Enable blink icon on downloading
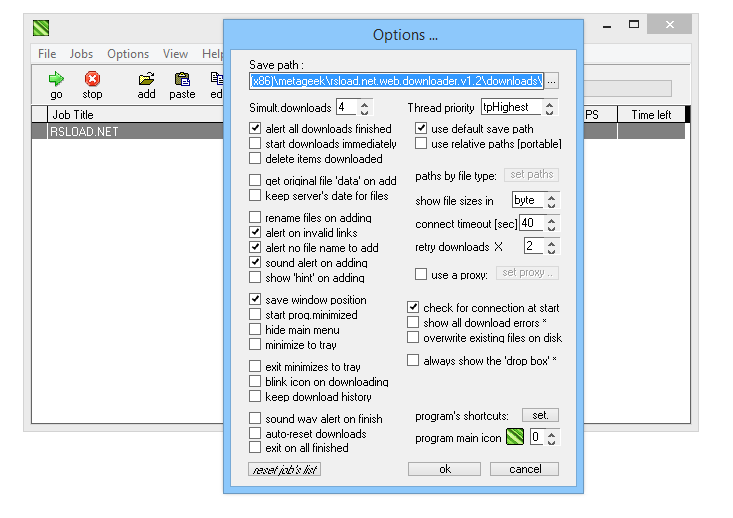 (255, 381)
